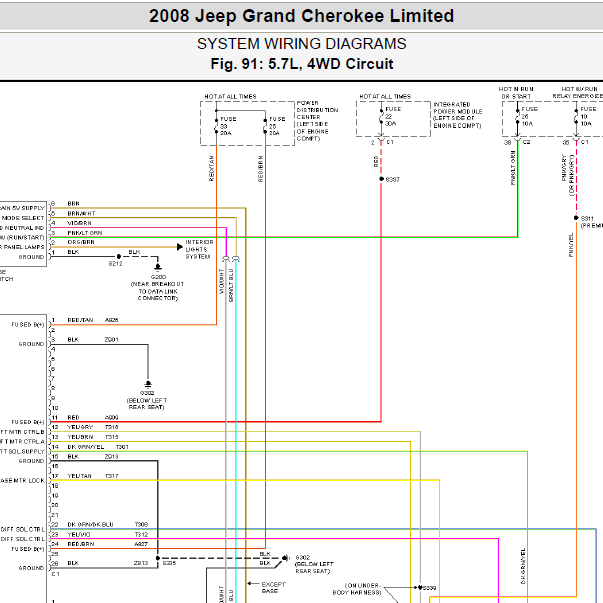Click the 'BLK Z913' wire label at pin 15

point(93,456)
